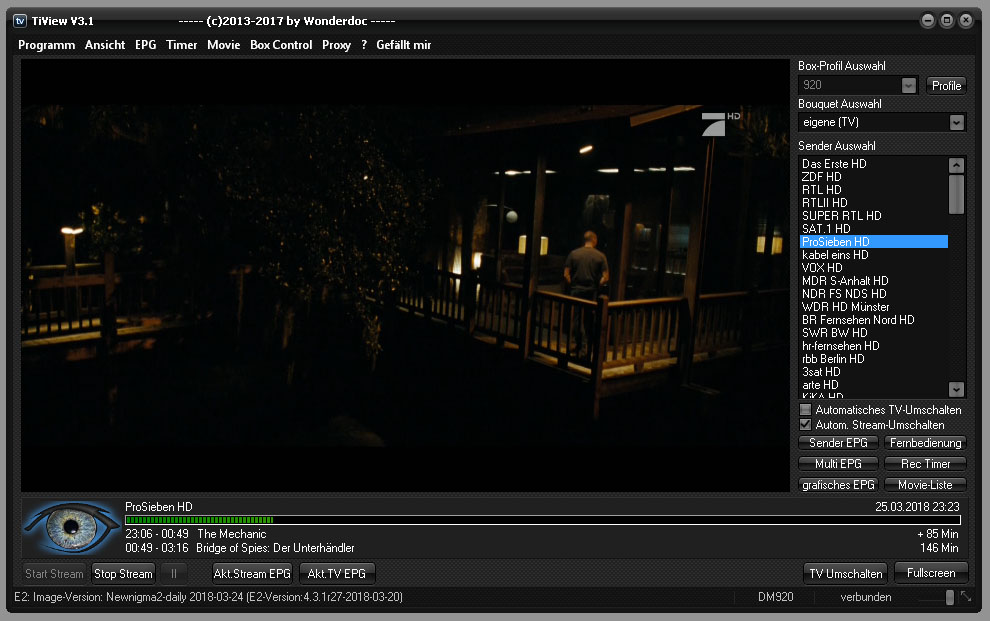Open the question mark help menu

pyautogui.click(x=364, y=45)
